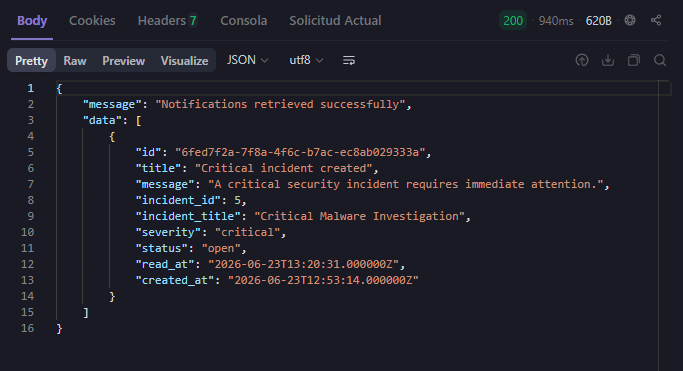683x371 pixels.
Task: Click the incident_id value 5
Action: click(x=237, y=200)
